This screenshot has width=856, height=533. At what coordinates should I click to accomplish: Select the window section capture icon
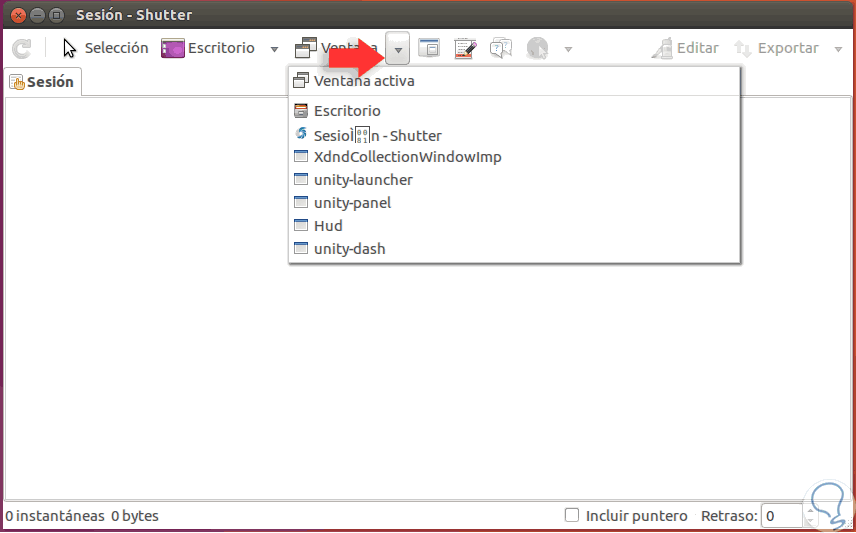point(429,48)
